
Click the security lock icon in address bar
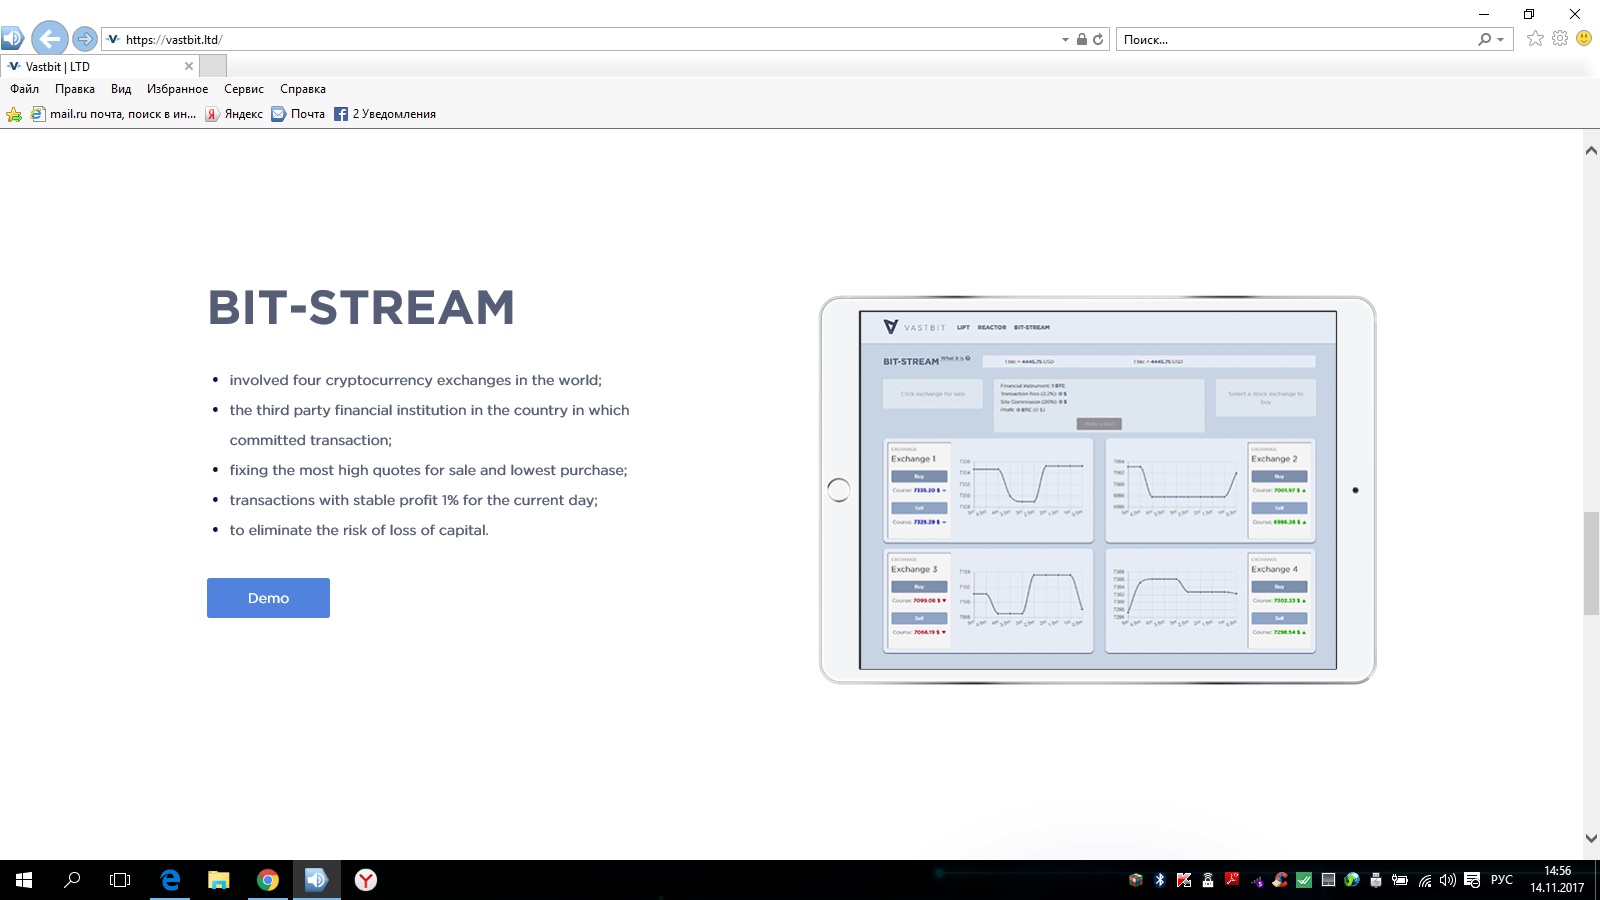[x=1081, y=40]
